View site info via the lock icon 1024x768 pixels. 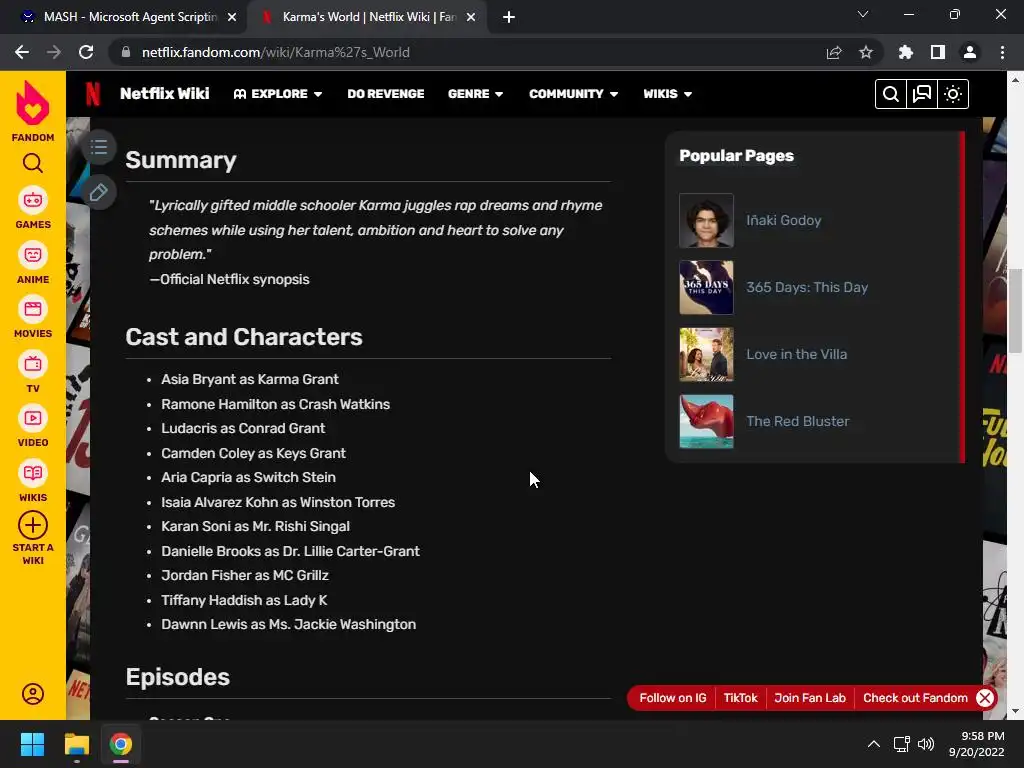(x=126, y=52)
